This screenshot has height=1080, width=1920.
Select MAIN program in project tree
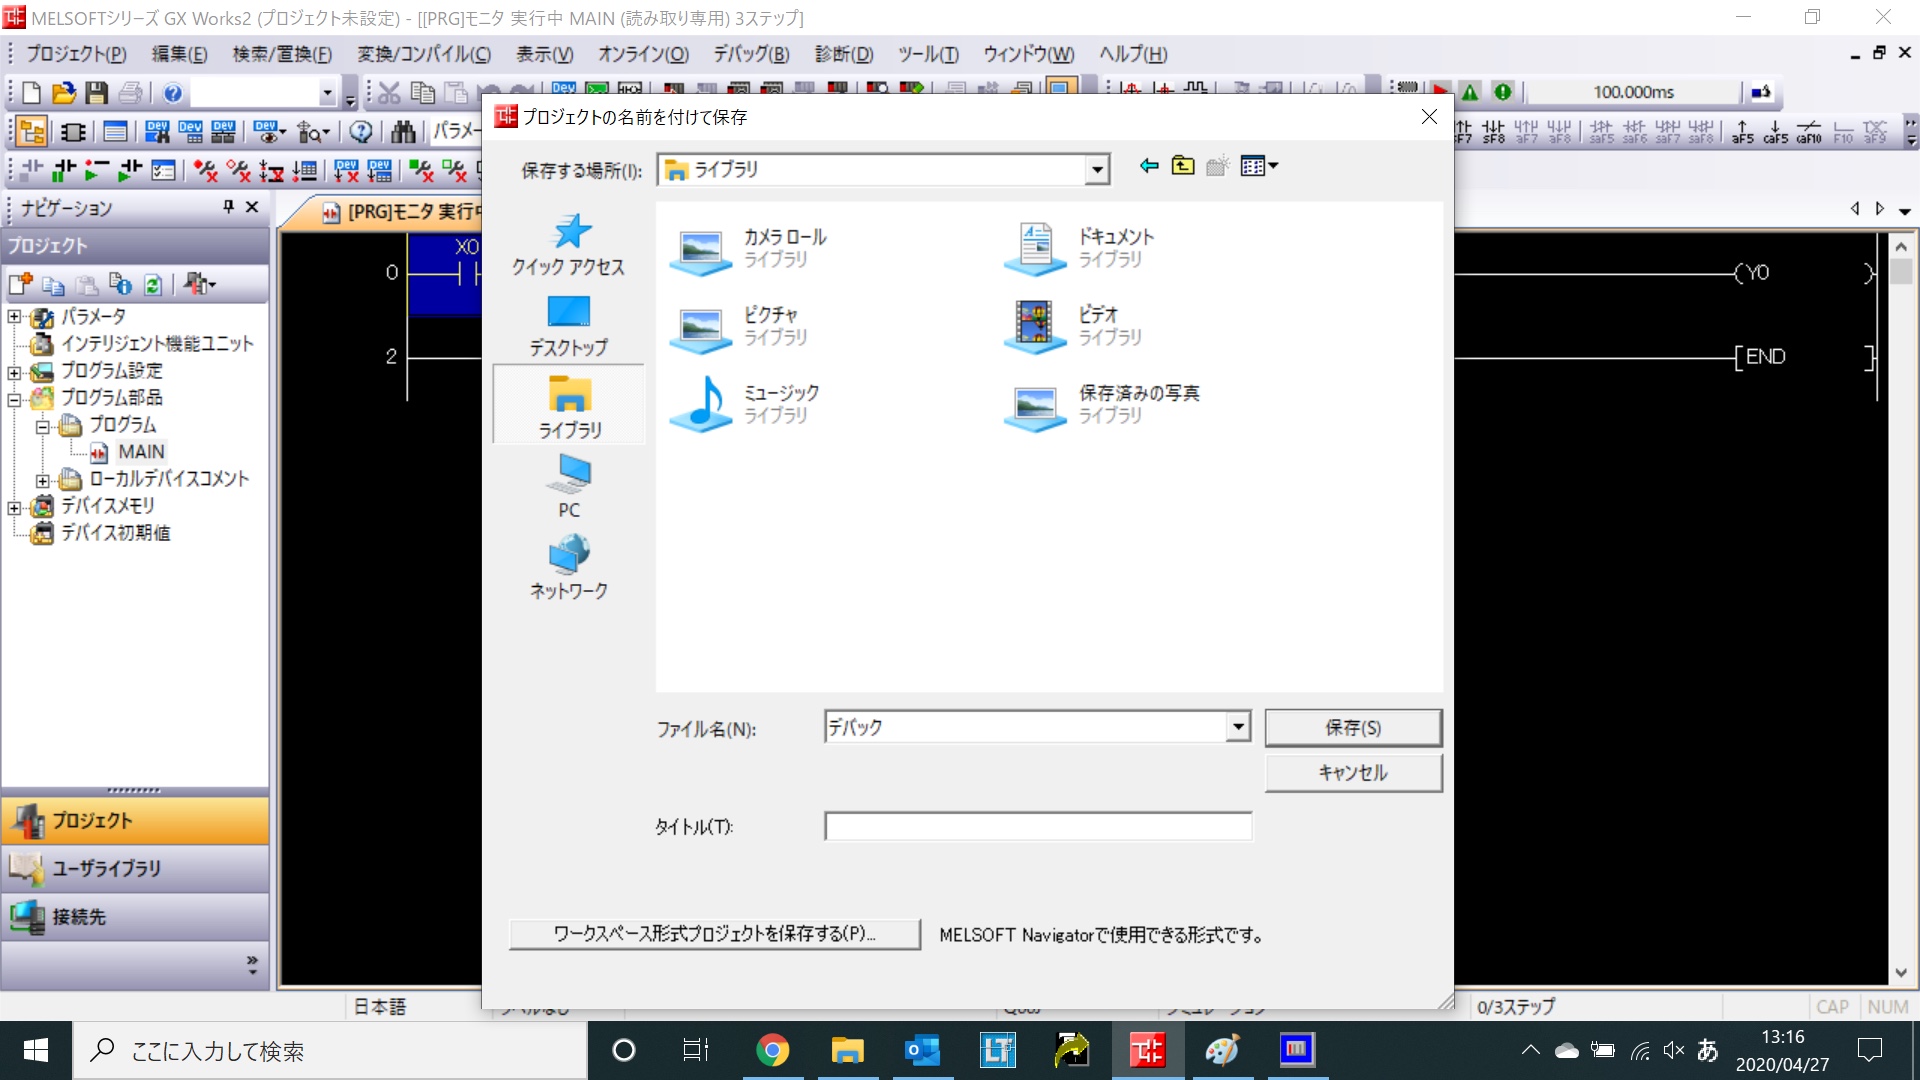(140, 452)
